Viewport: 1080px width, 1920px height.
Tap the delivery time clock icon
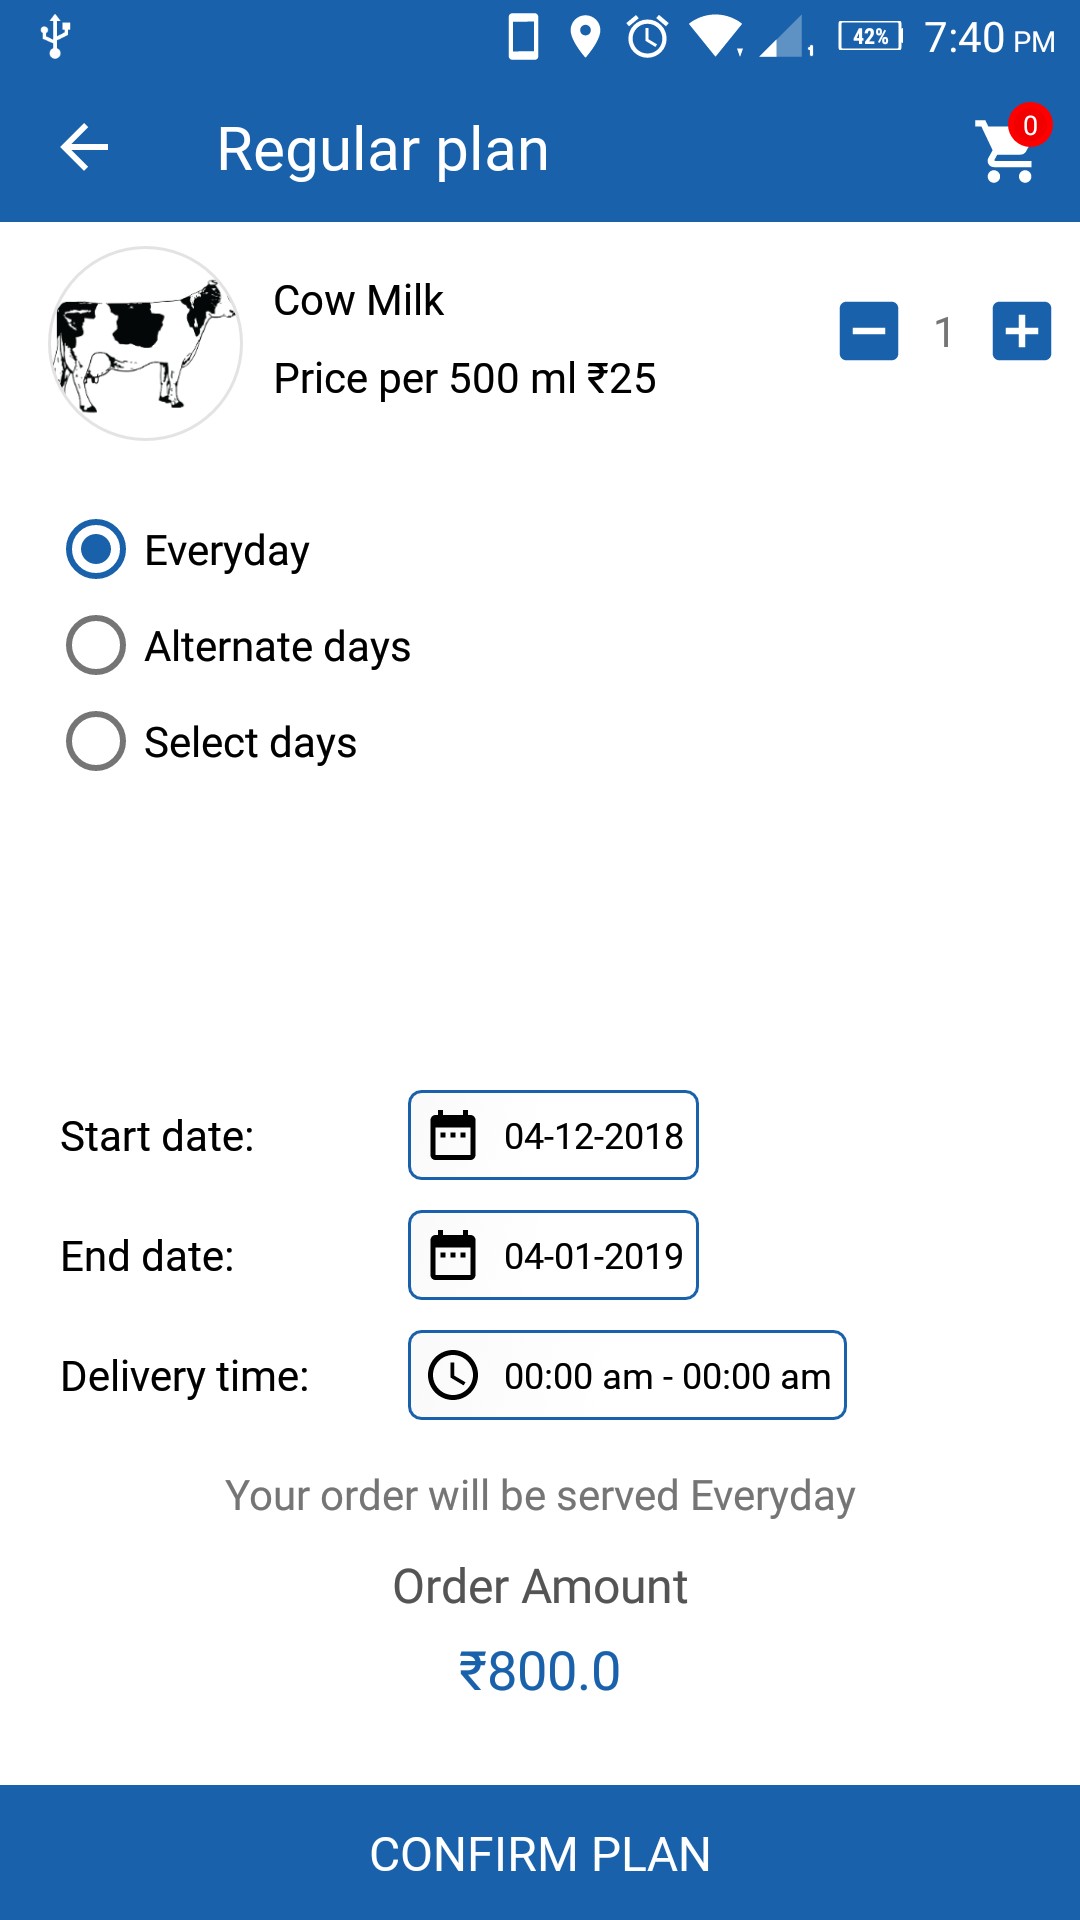click(x=453, y=1375)
